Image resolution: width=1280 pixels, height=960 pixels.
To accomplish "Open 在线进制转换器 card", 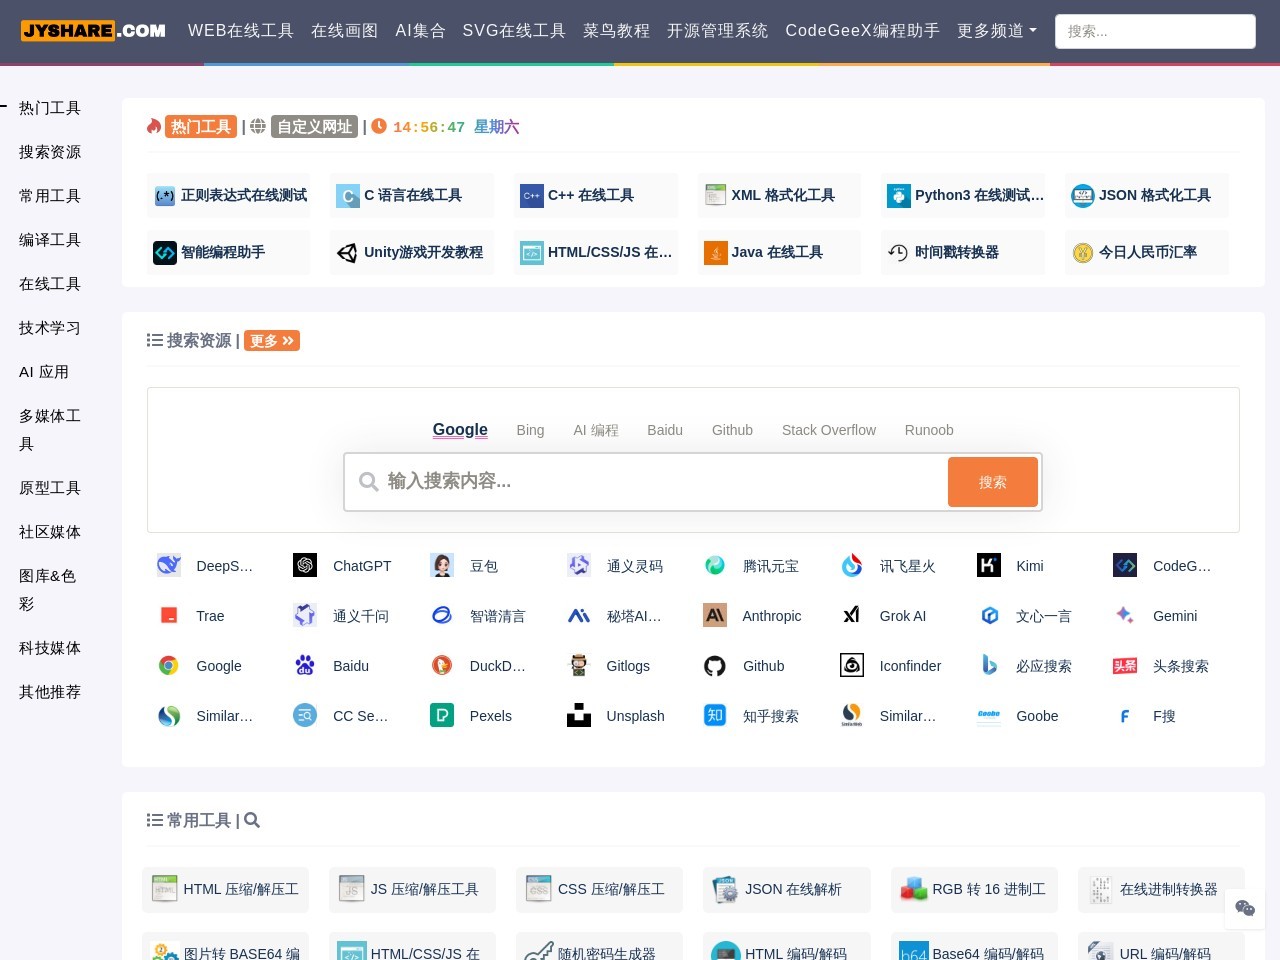I will pos(1161,890).
